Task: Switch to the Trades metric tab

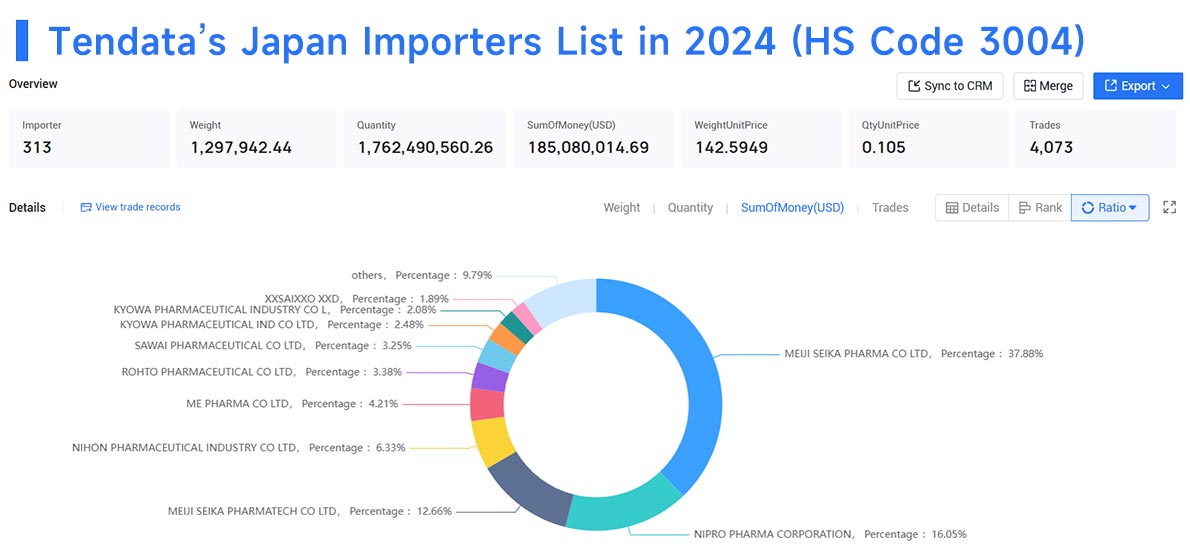Action: click(889, 207)
